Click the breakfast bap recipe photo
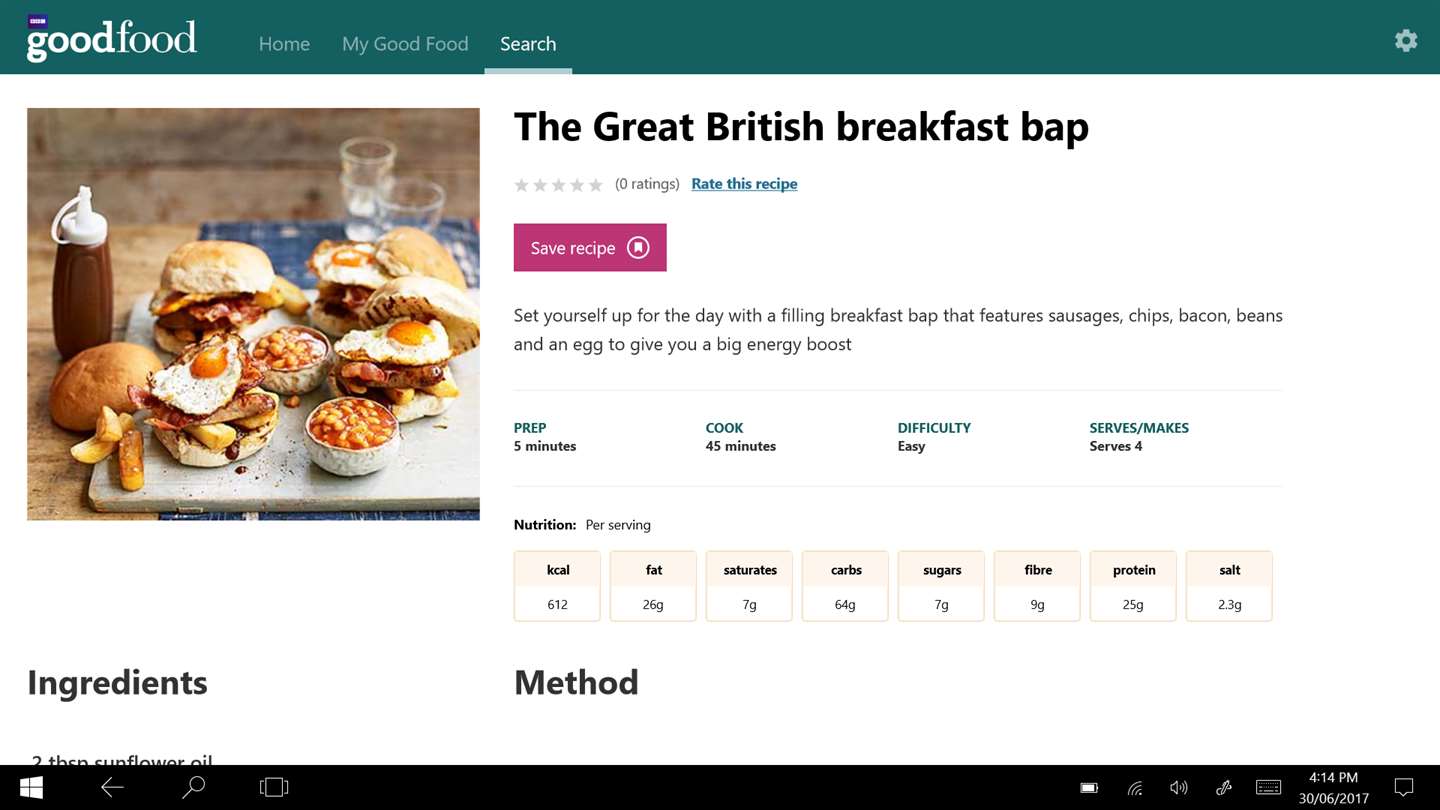 [253, 314]
